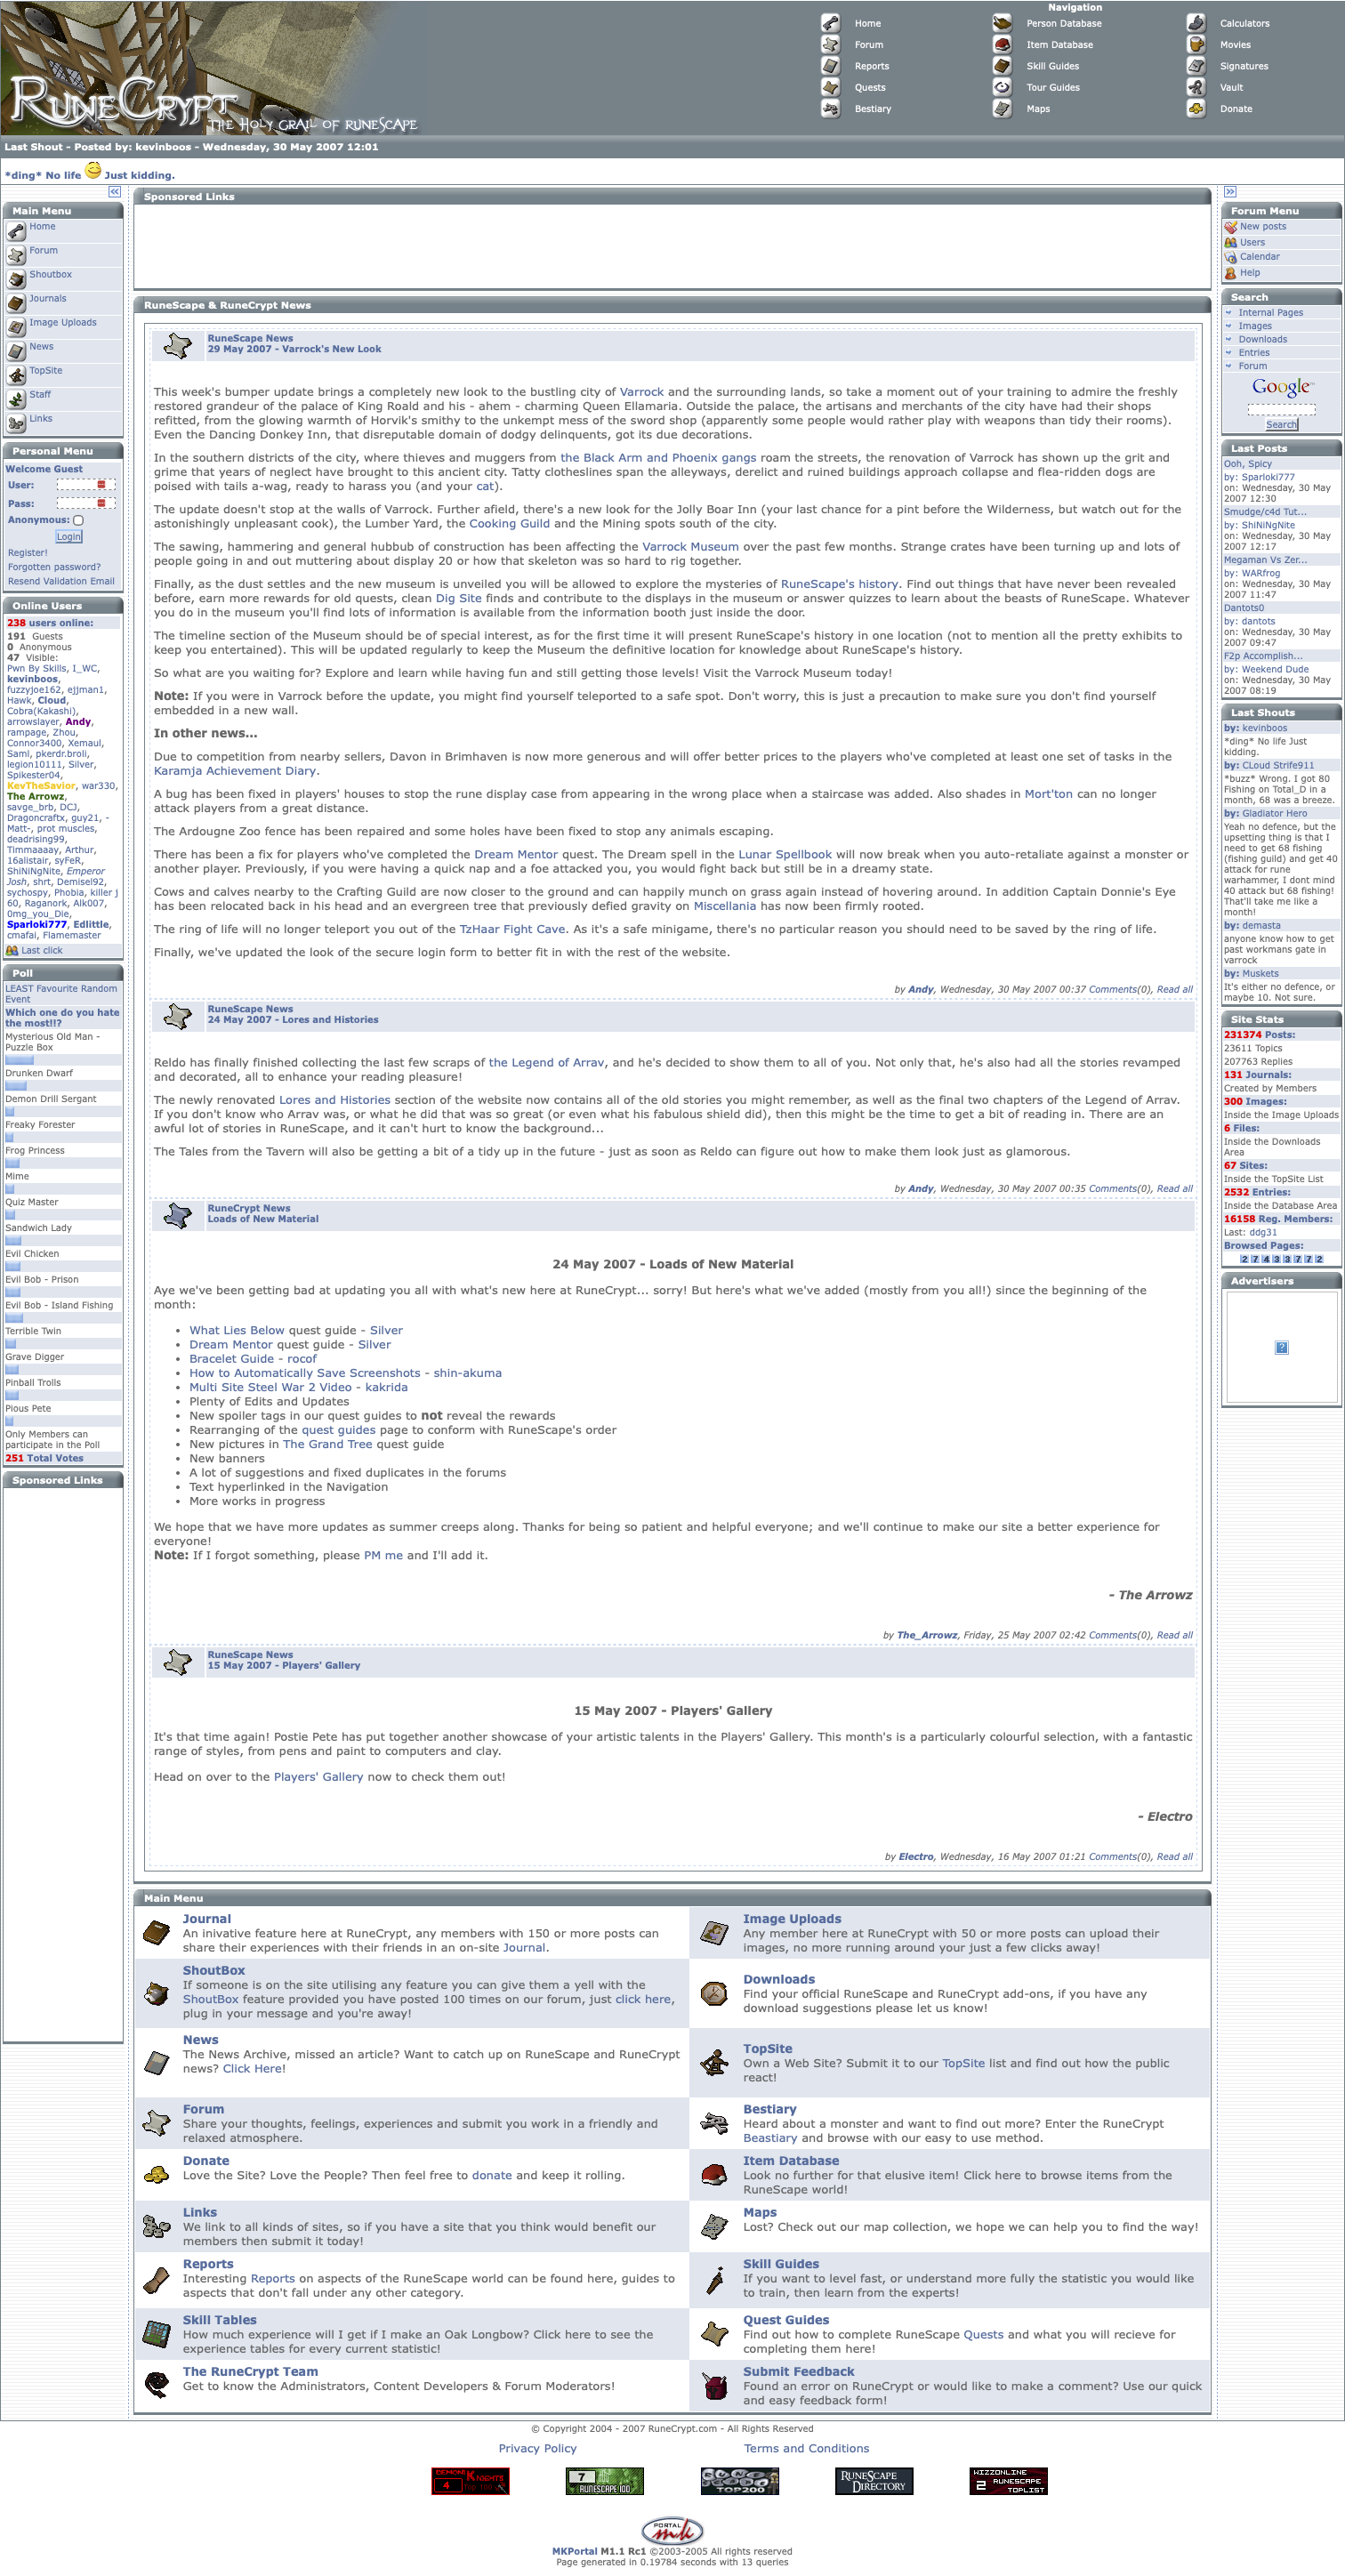Open Links in the sidebar Main Menu

point(41,419)
